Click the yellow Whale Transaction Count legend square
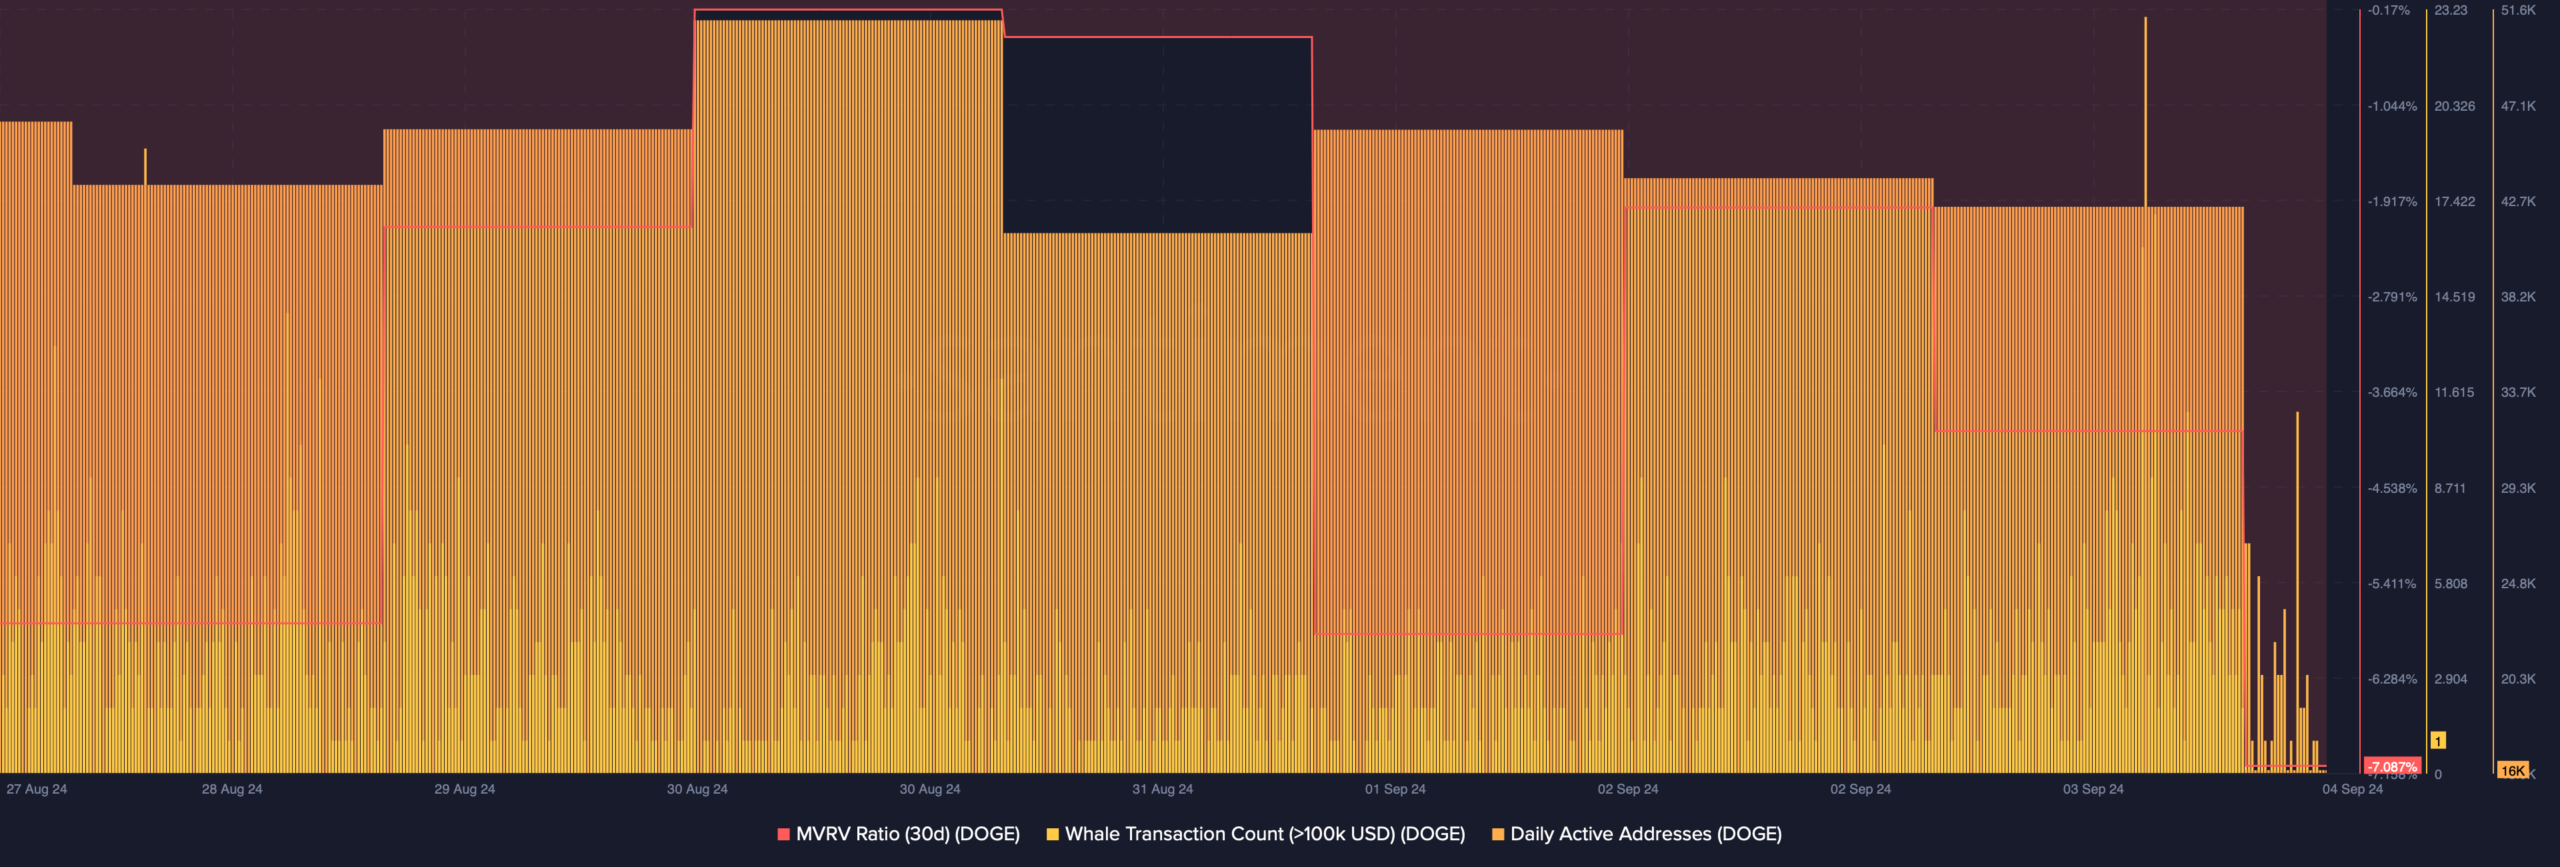Screen dimensions: 2560x867 1052,834
